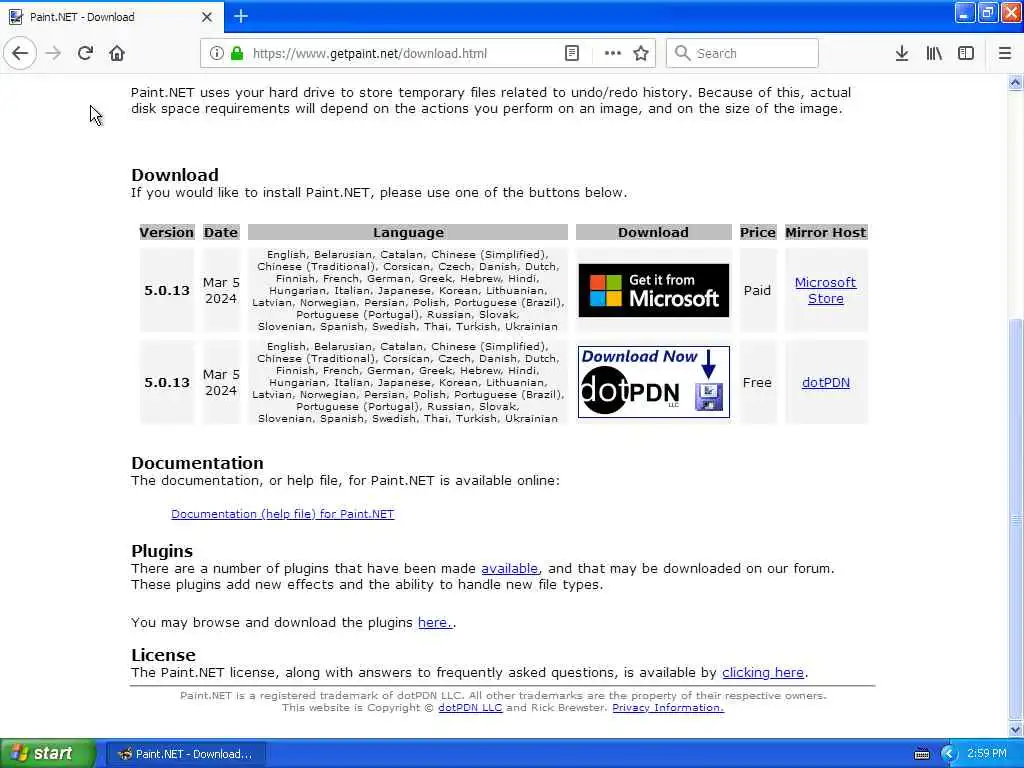Open the dotPDN LLC footer link
The image size is (1024, 768).
(x=470, y=708)
